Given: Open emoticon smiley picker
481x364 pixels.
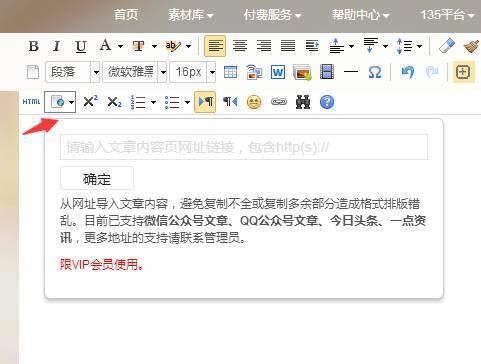Looking at the screenshot, I should [x=254, y=102].
